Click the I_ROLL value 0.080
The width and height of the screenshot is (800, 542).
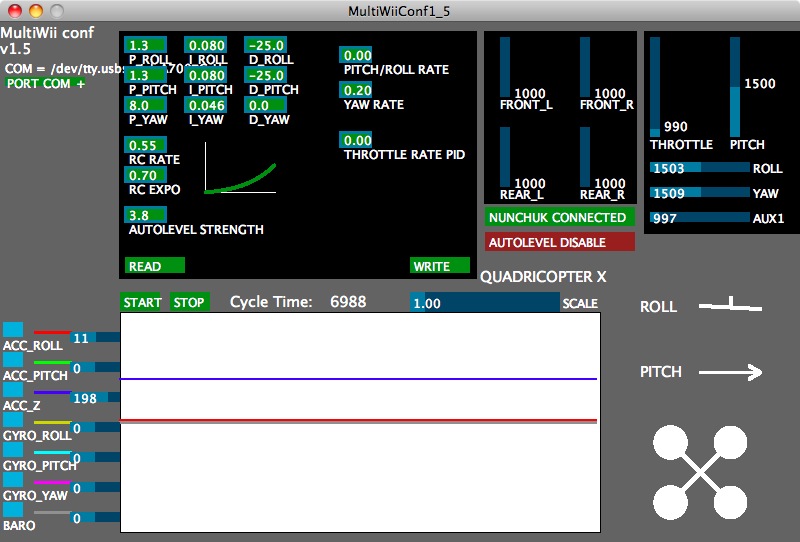click(205, 45)
